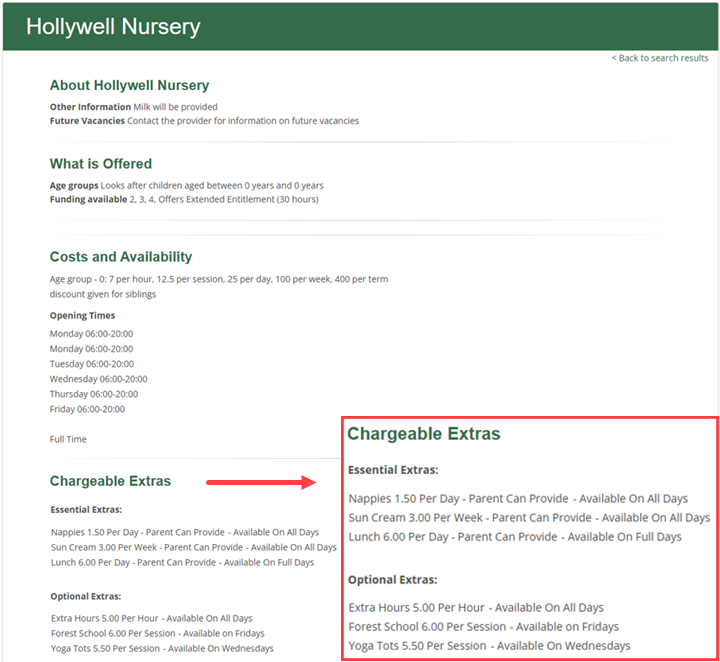Click the Funding available bold label

[x=88, y=200]
